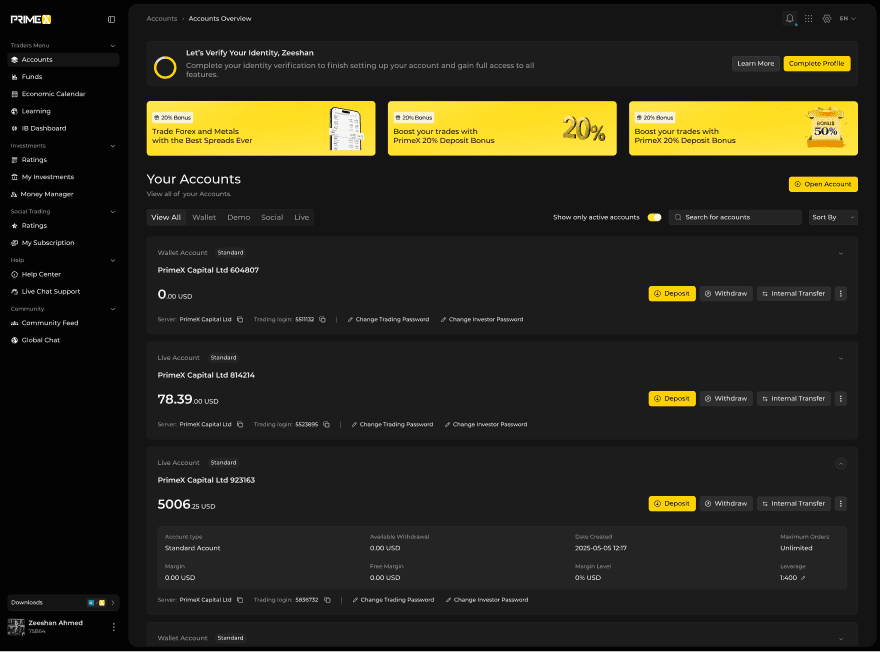The image size is (880, 652).
Task: Open the user menu beside Zeeshan Ahmed
Action: [113, 627]
